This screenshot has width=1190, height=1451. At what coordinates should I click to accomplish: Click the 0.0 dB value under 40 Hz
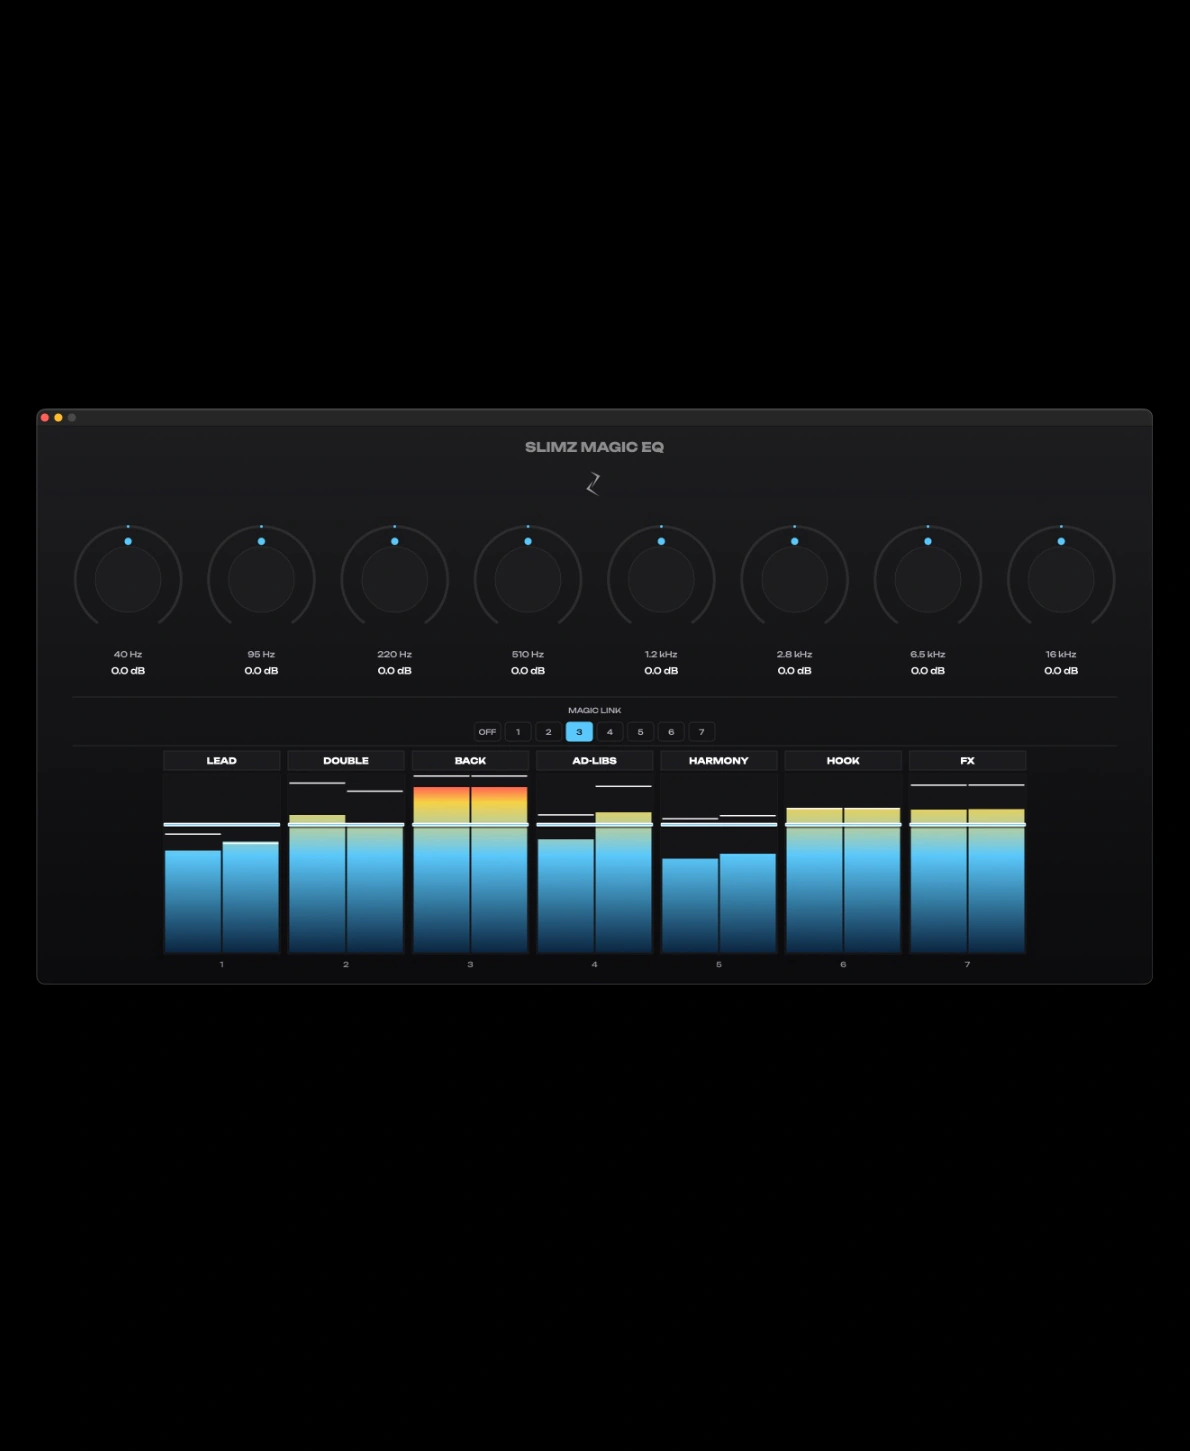(x=128, y=671)
